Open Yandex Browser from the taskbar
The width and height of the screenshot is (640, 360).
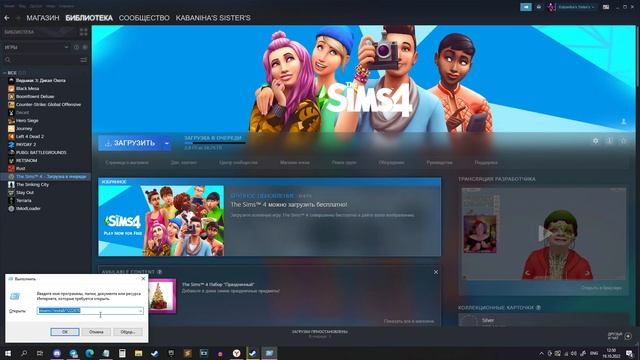click(236, 353)
